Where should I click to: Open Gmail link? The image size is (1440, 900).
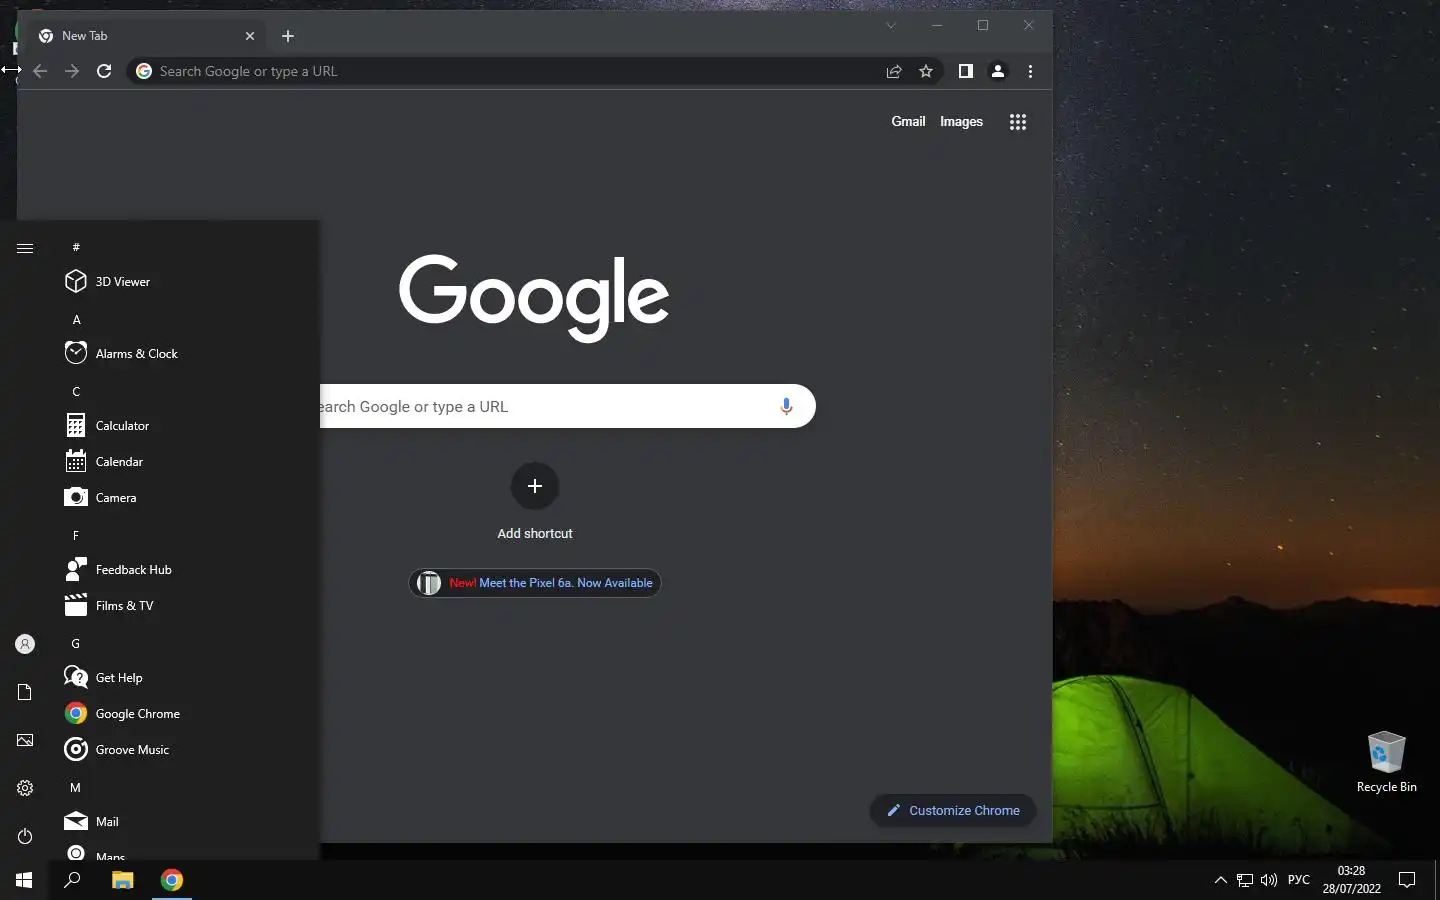[x=908, y=121]
